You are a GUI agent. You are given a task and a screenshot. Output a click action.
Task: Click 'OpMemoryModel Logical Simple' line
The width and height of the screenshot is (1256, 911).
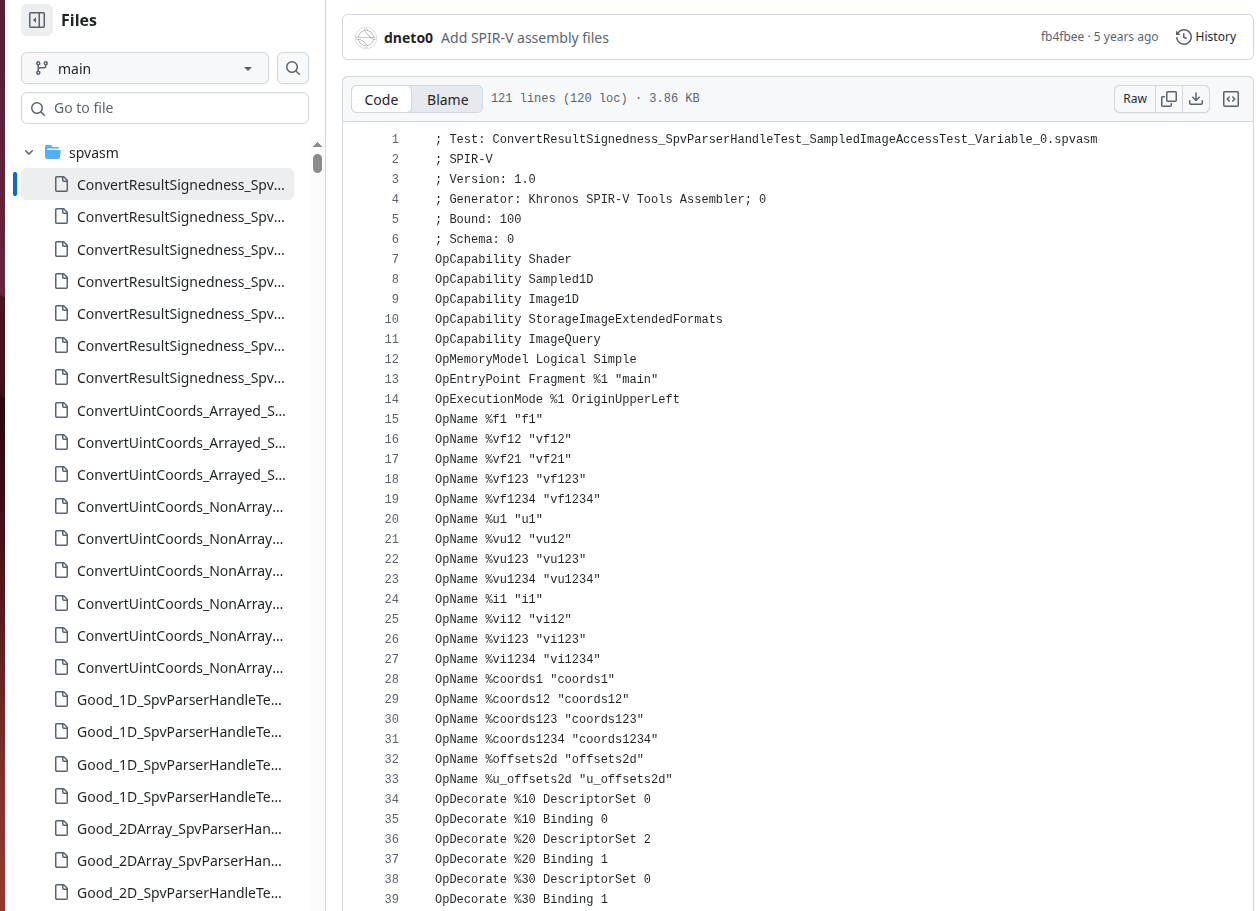pos(535,359)
